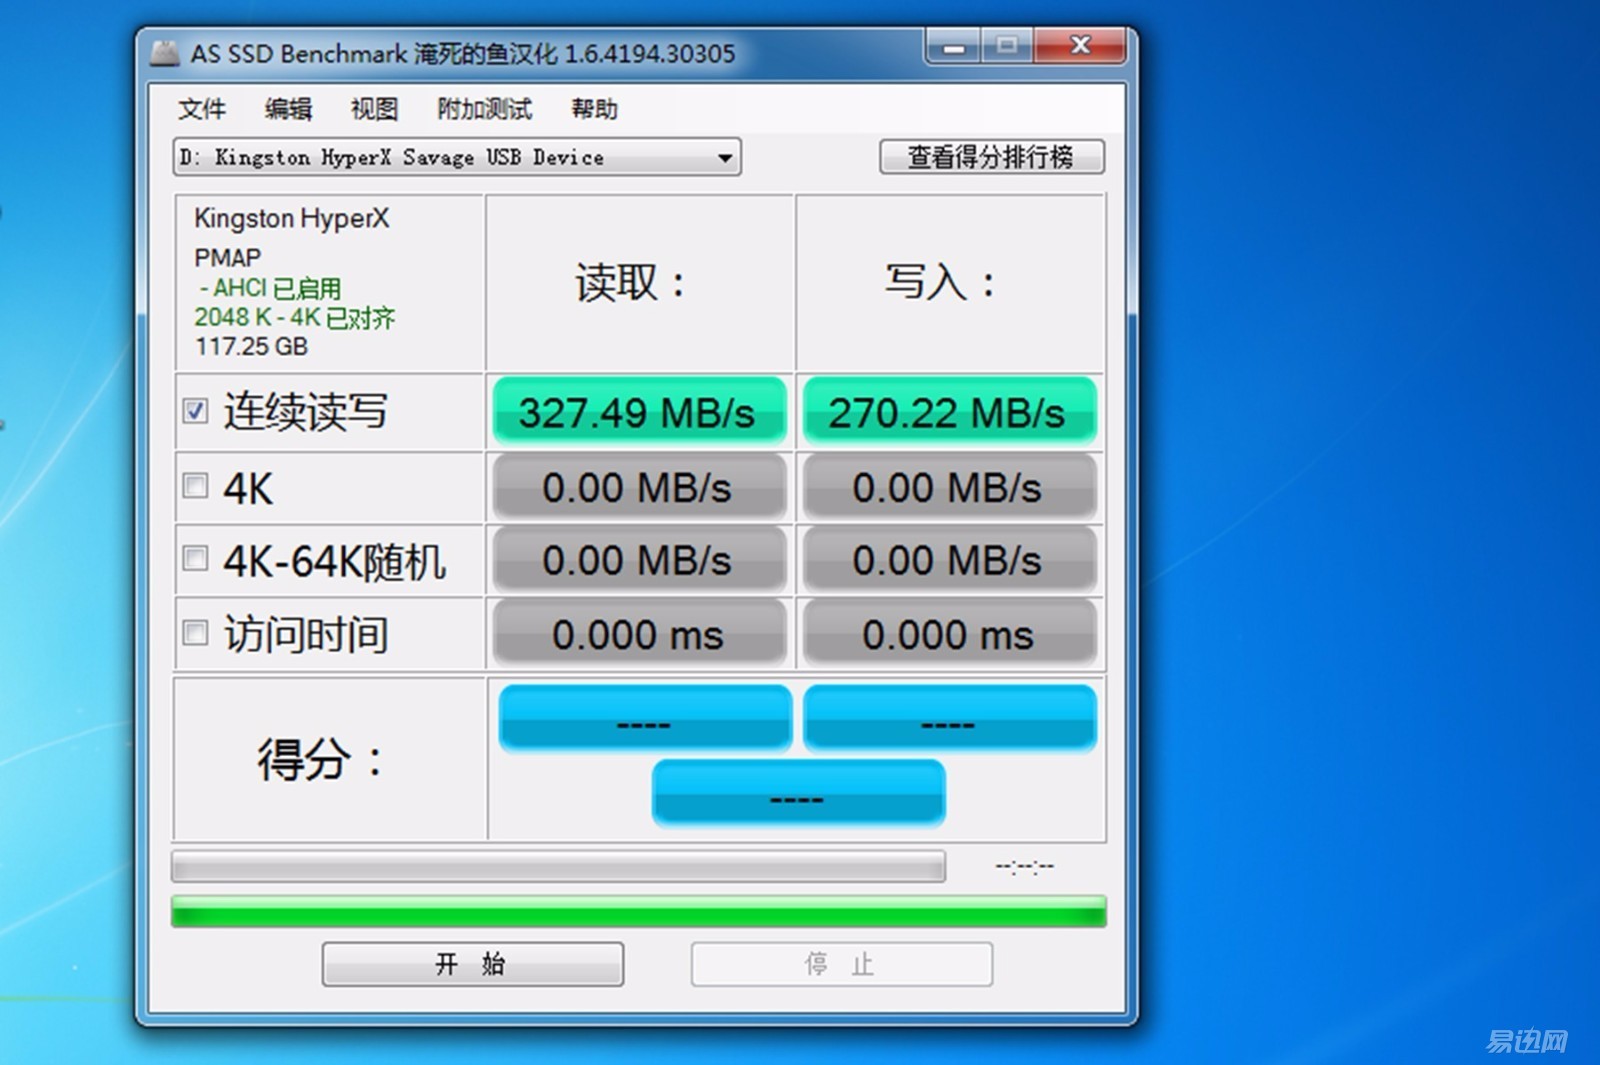The image size is (1600, 1065).
Task: Click the access time read 0.000 ms value
Action: click(x=639, y=635)
